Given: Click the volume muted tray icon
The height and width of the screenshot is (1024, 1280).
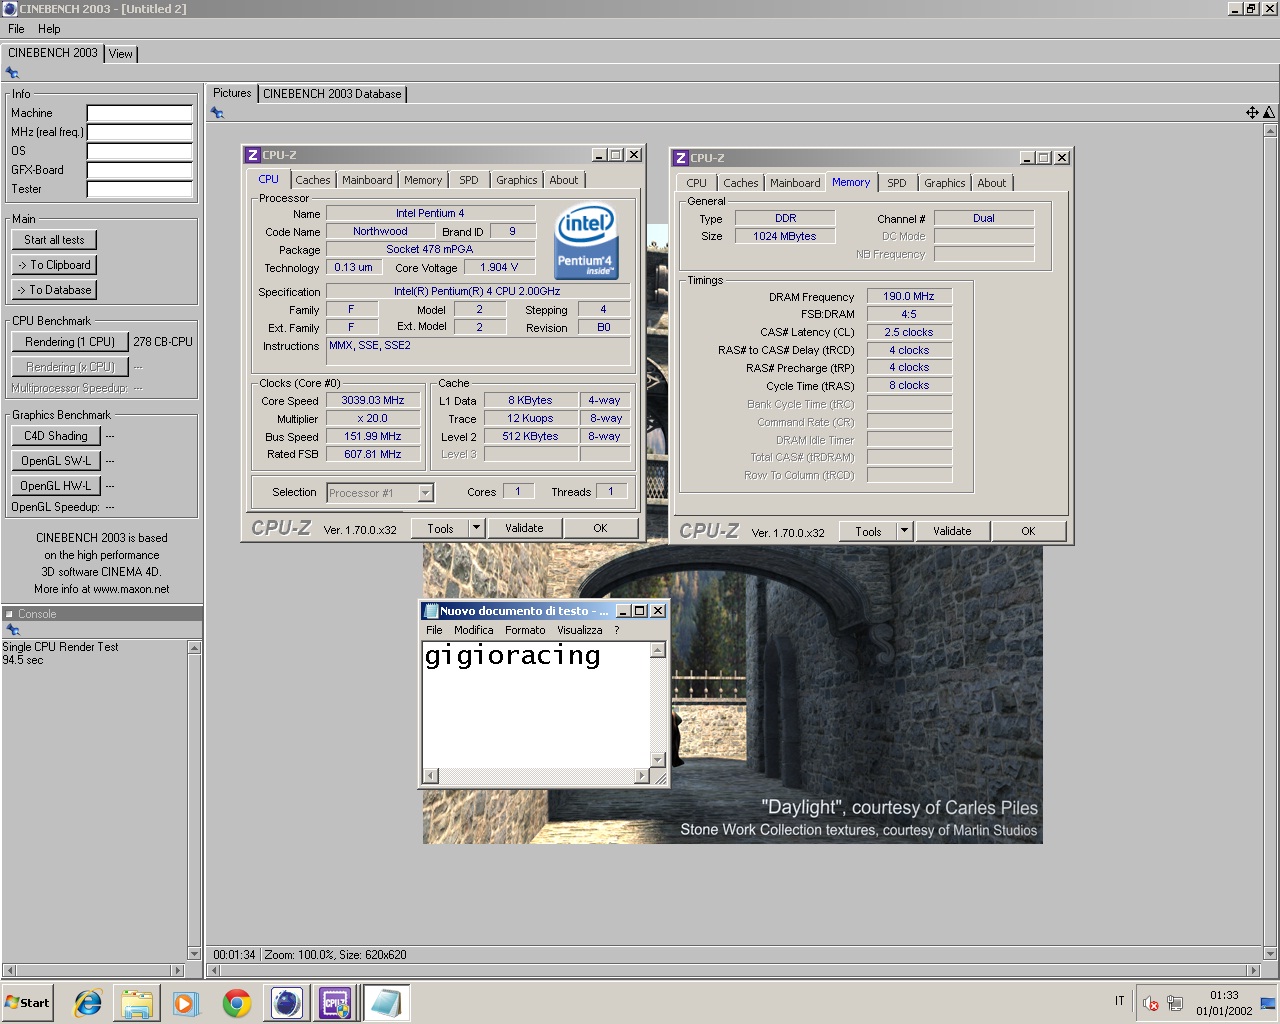Looking at the screenshot, I should click(1151, 1003).
